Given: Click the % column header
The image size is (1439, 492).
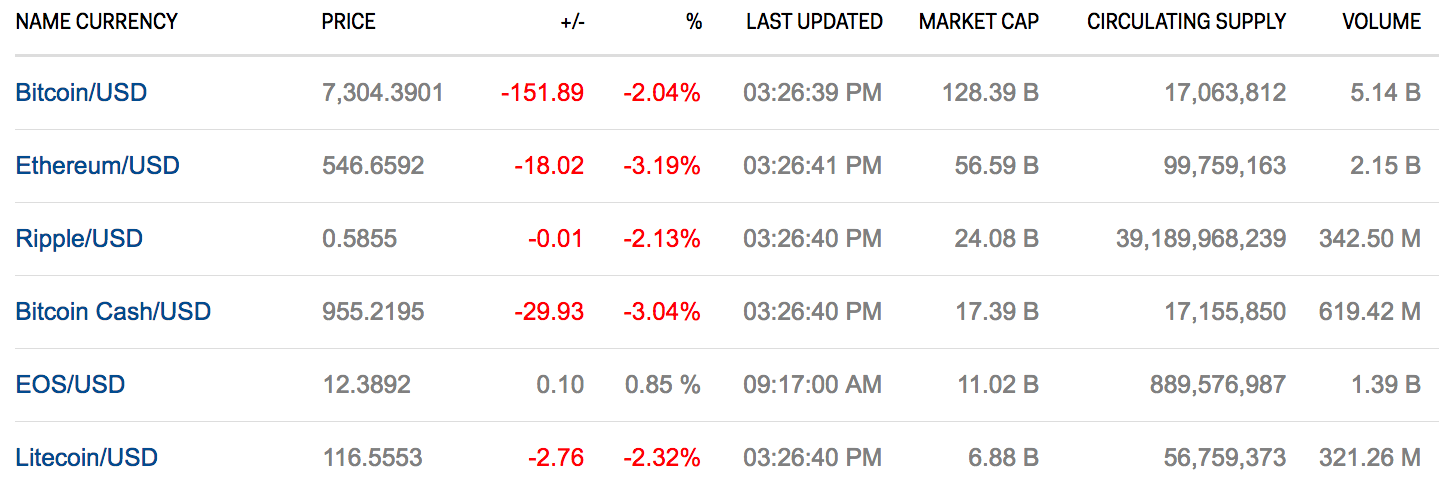Looking at the screenshot, I should [694, 21].
